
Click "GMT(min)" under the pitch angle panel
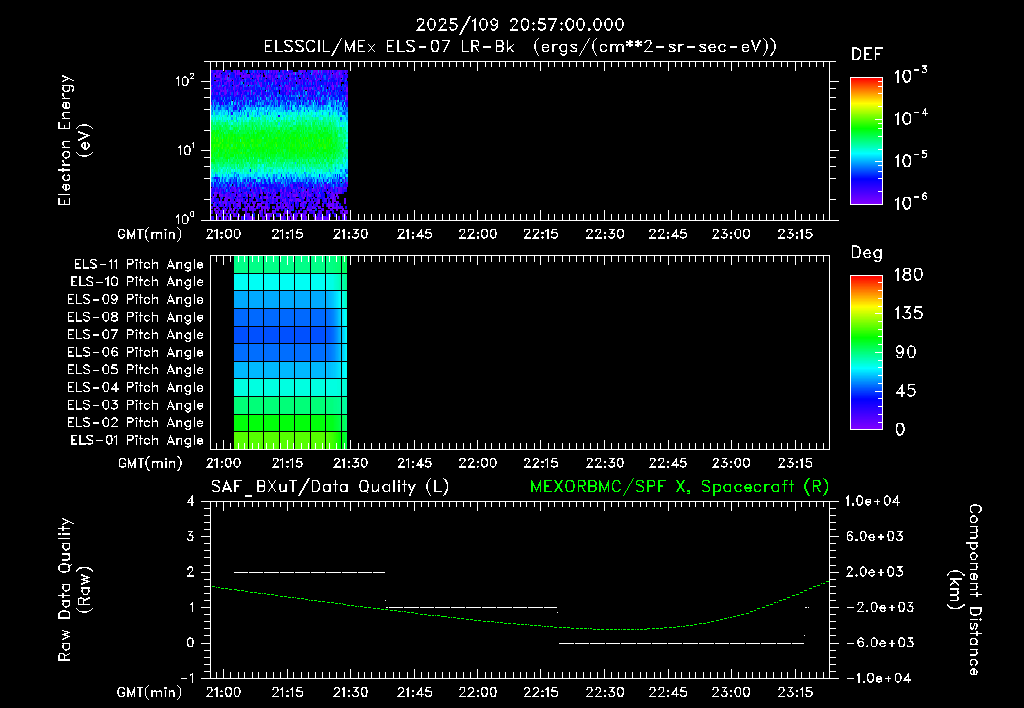pos(150,463)
